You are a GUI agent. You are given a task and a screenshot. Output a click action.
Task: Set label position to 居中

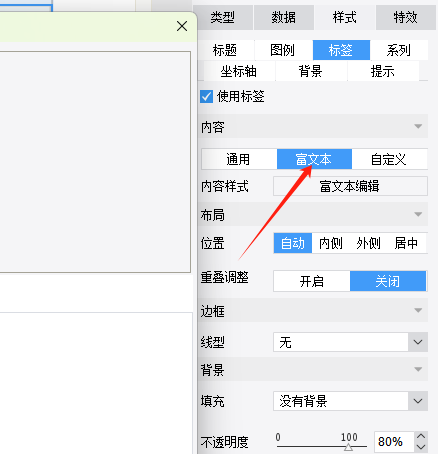pos(407,243)
